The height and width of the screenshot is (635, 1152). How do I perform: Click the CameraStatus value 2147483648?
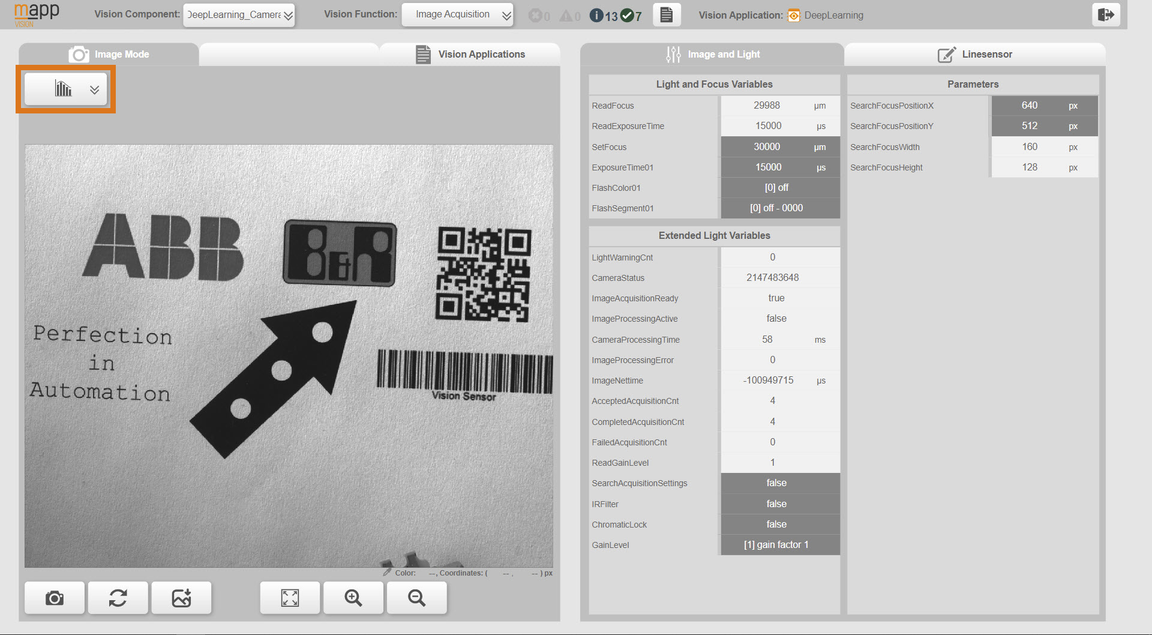tap(780, 278)
